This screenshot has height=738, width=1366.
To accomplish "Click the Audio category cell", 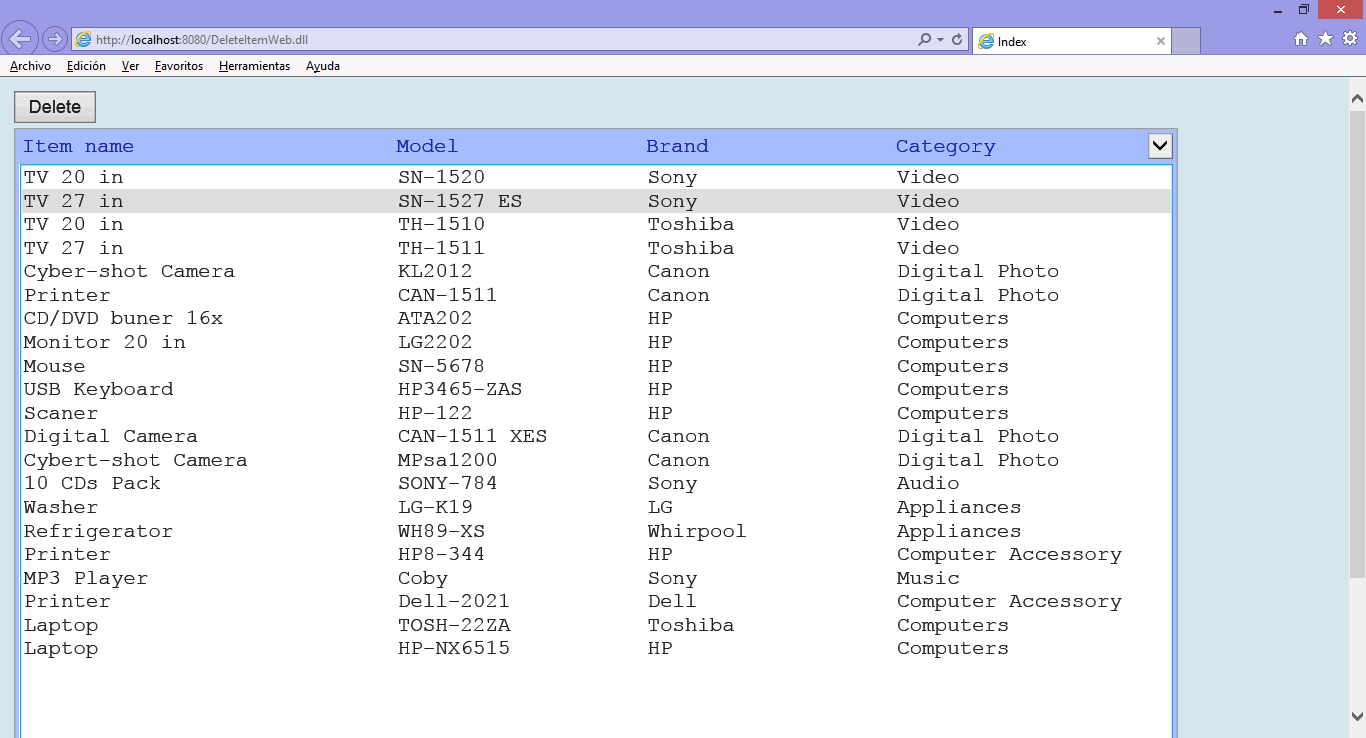I will pyautogui.click(x=928, y=483).
